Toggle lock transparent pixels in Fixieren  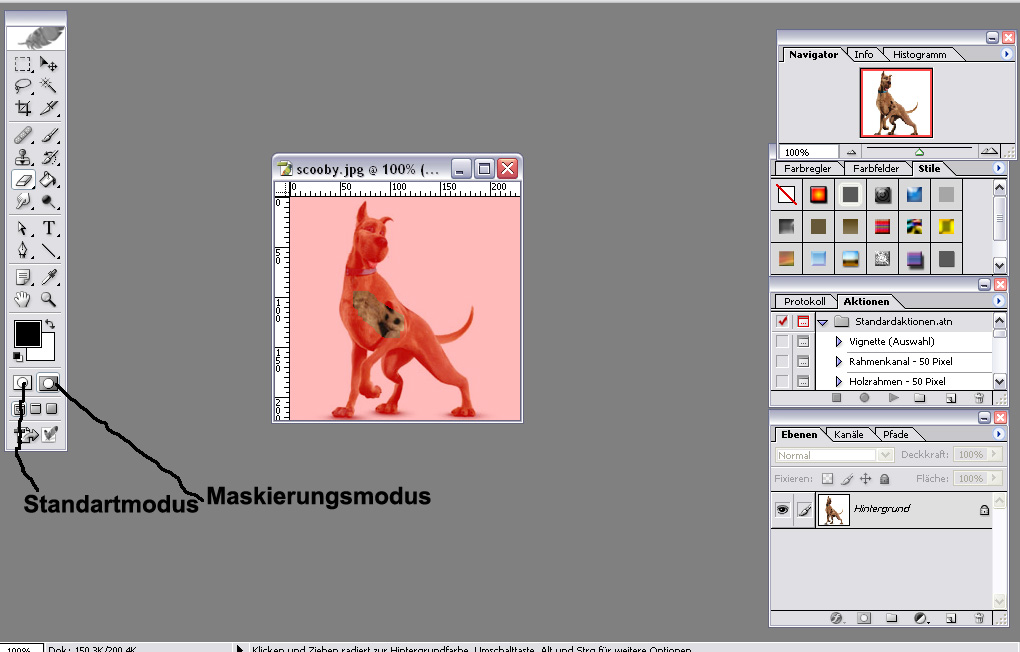coord(827,479)
